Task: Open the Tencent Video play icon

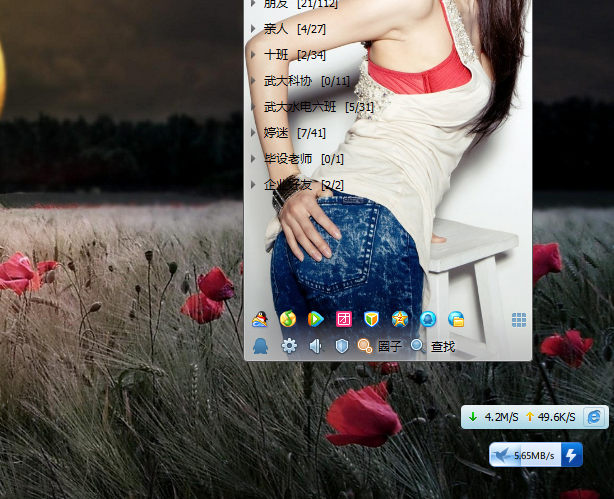Action: 316,319
